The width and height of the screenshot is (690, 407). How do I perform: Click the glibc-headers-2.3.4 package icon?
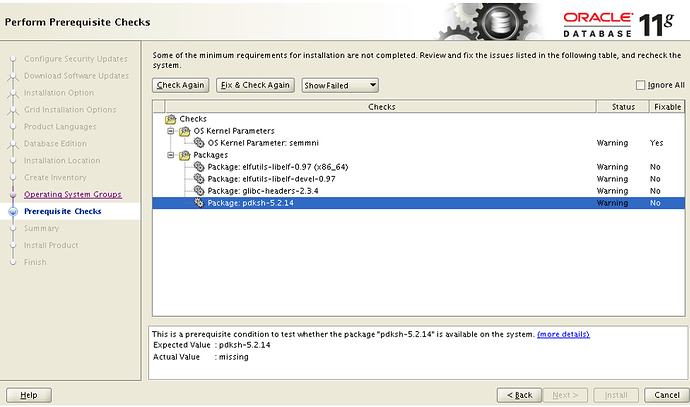click(x=199, y=191)
